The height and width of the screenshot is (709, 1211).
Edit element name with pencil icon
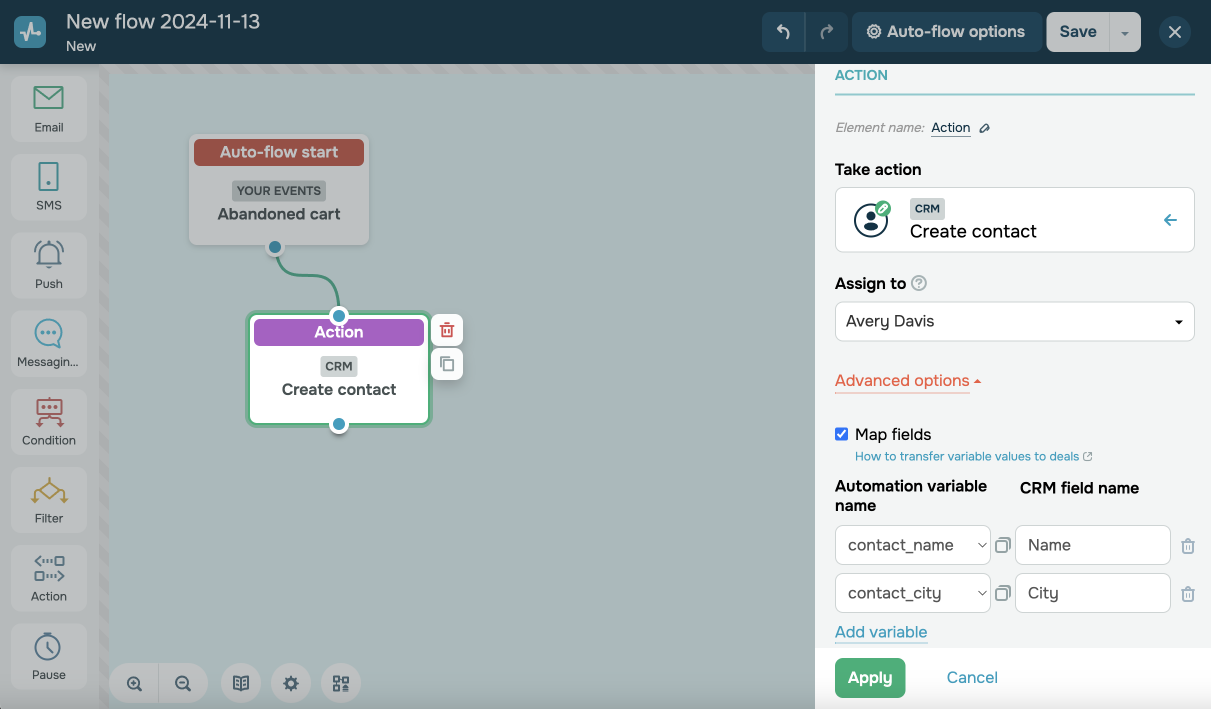coord(984,128)
